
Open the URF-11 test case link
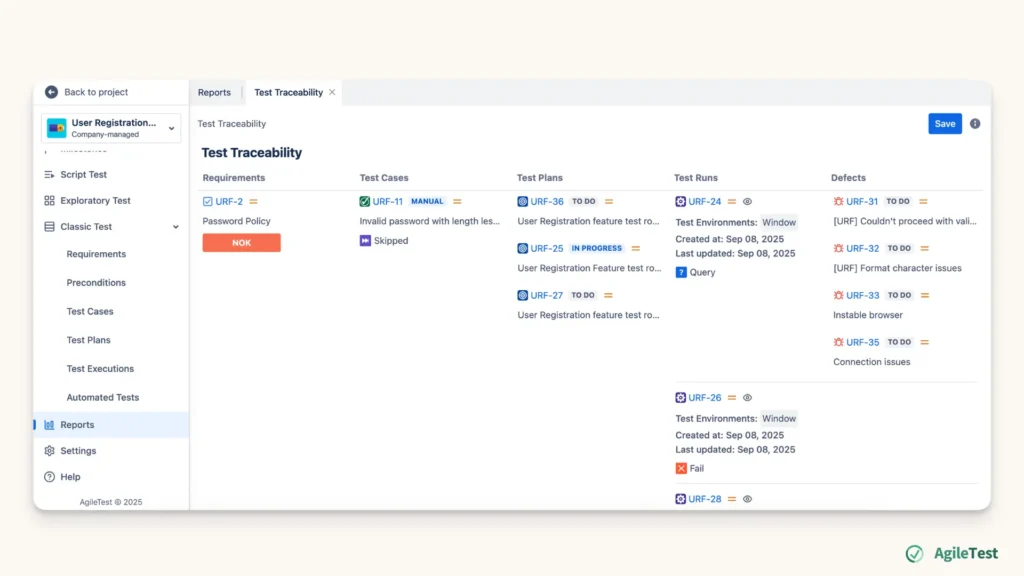(387, 202)
